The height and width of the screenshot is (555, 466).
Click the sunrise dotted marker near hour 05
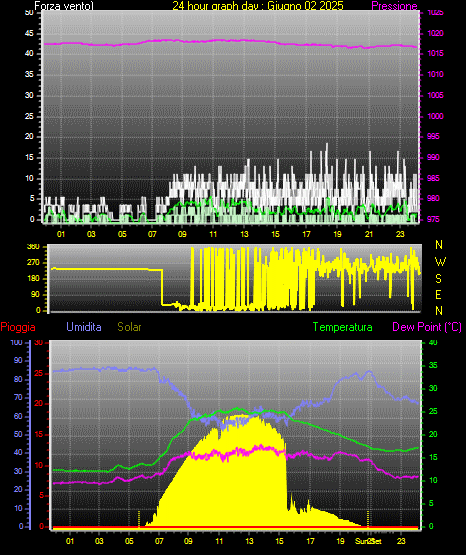(x=139, y=519)
